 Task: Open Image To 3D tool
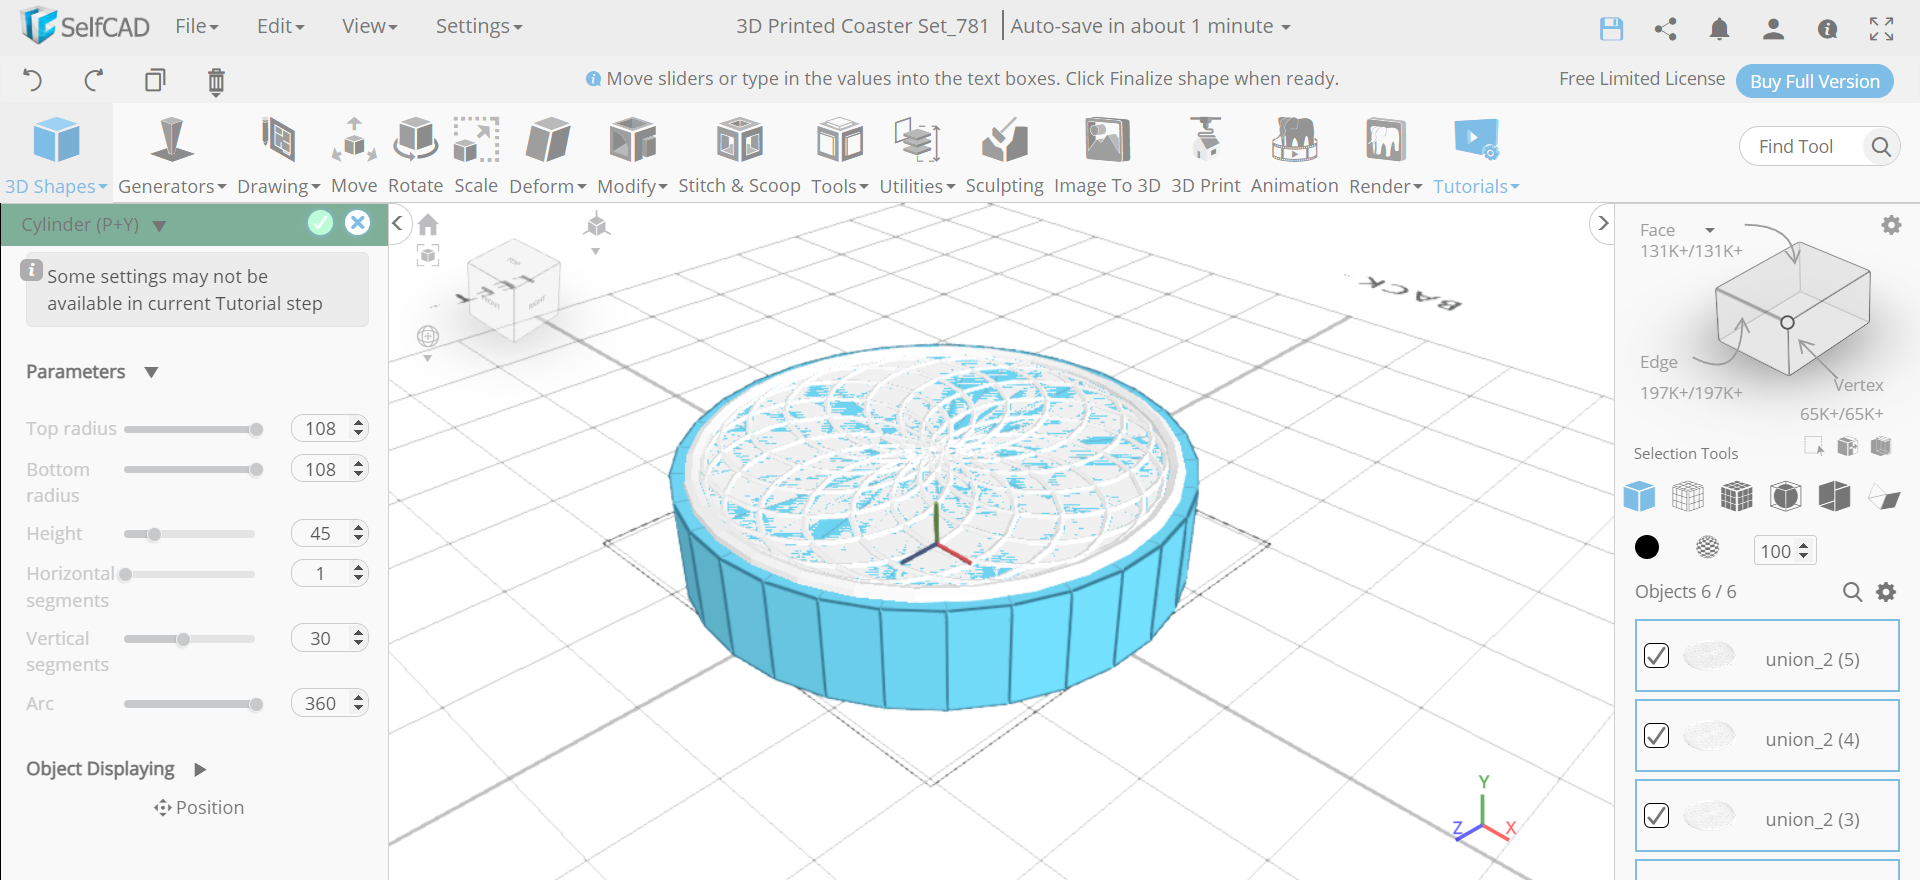(1107, 156)
